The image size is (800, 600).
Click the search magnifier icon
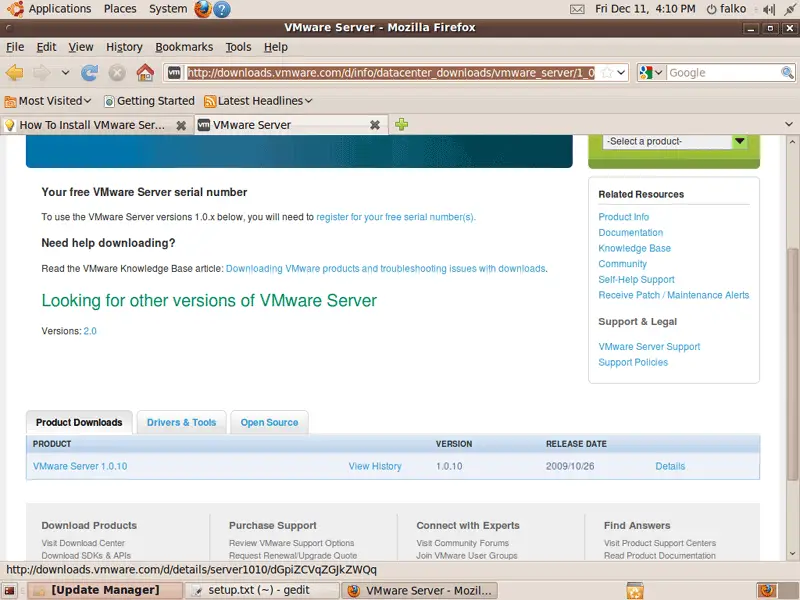[787, 73]
